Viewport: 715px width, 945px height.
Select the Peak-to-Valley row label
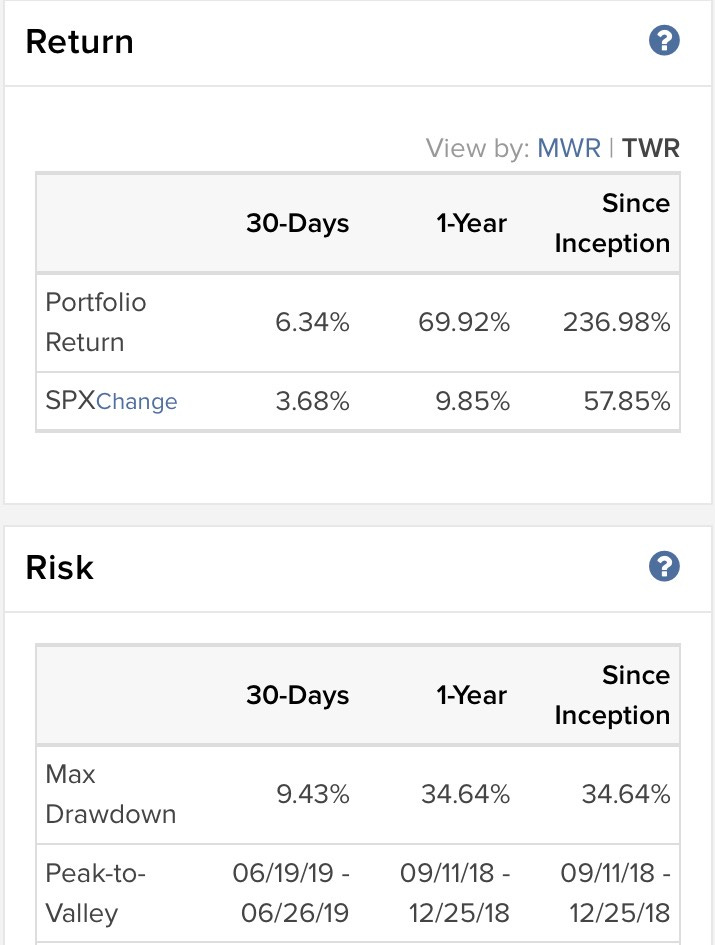coord(96,893)
